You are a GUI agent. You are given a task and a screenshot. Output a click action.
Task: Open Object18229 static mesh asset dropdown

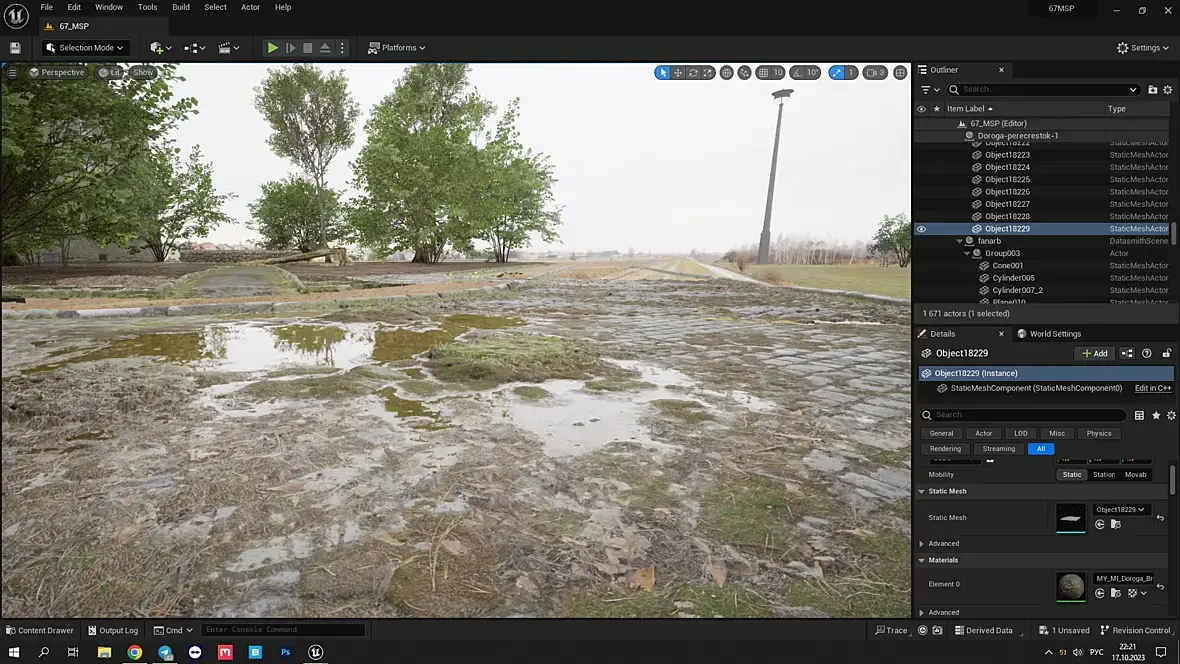point(1121,510)
